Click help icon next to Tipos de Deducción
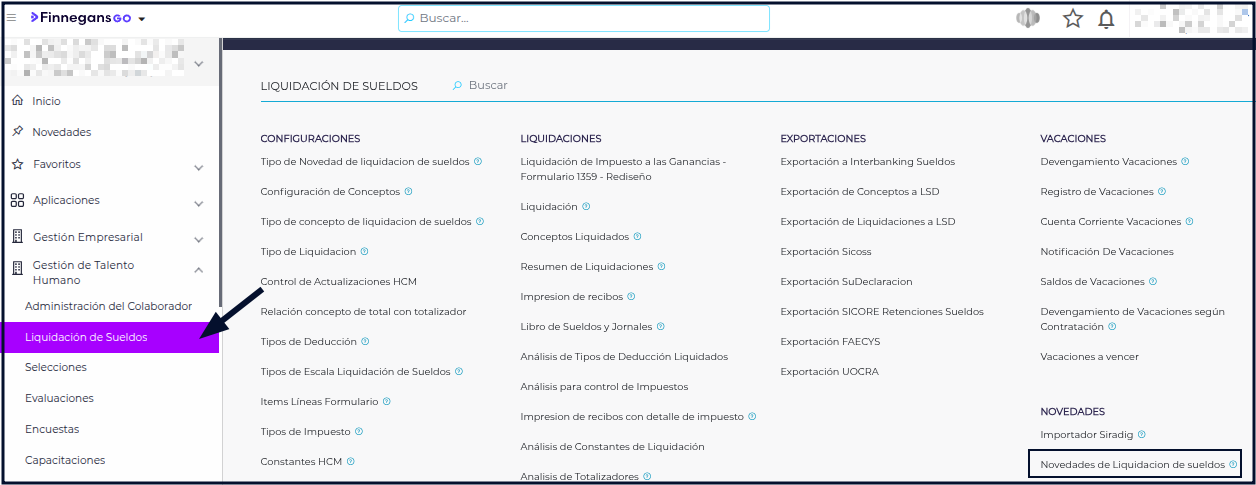The height and width of the screenshot is (485, 1256). (x=365, y=341)
